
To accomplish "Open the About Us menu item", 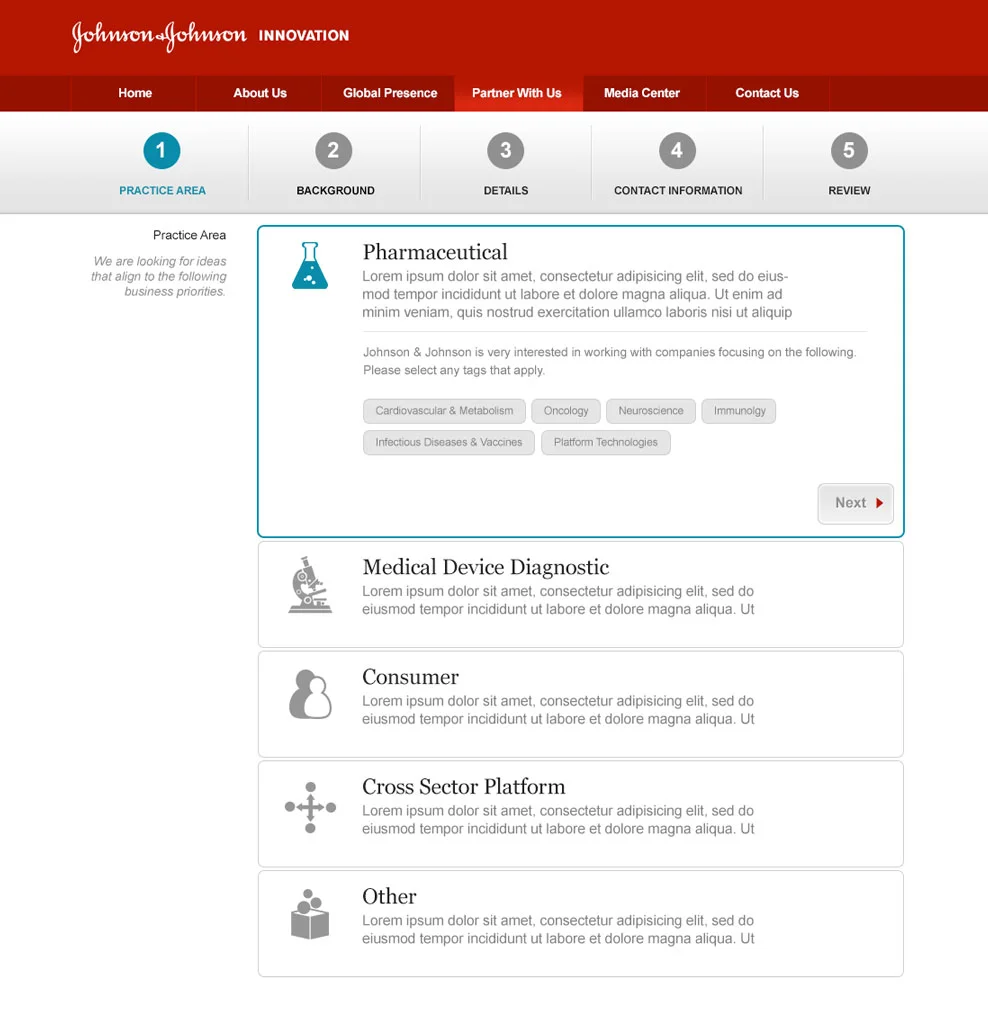I will 259,93.
